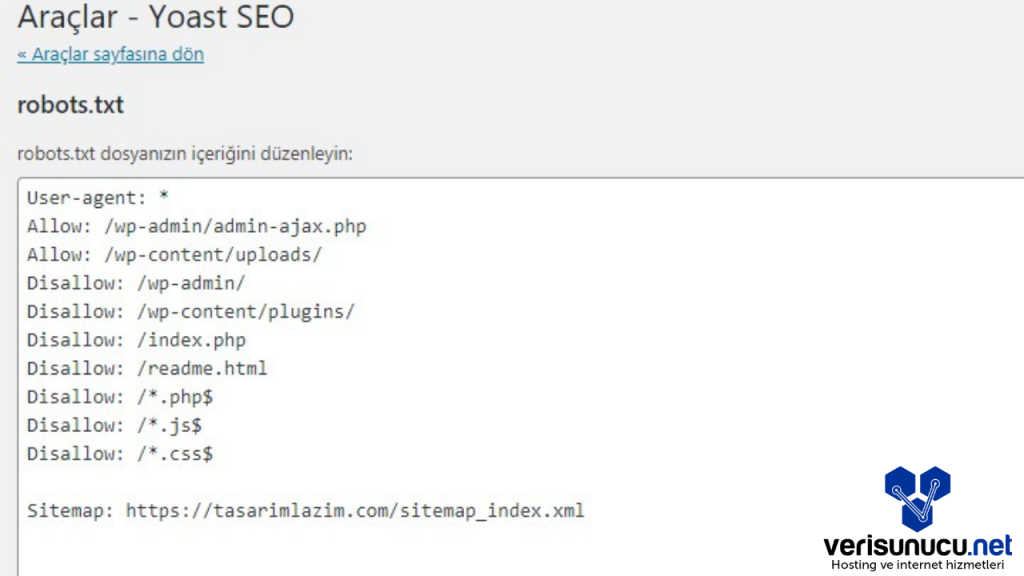Screen dimensions: 1024x576
Task: Click the verisunucu hexagon logo icon
Action: click(x=917, y=497)
